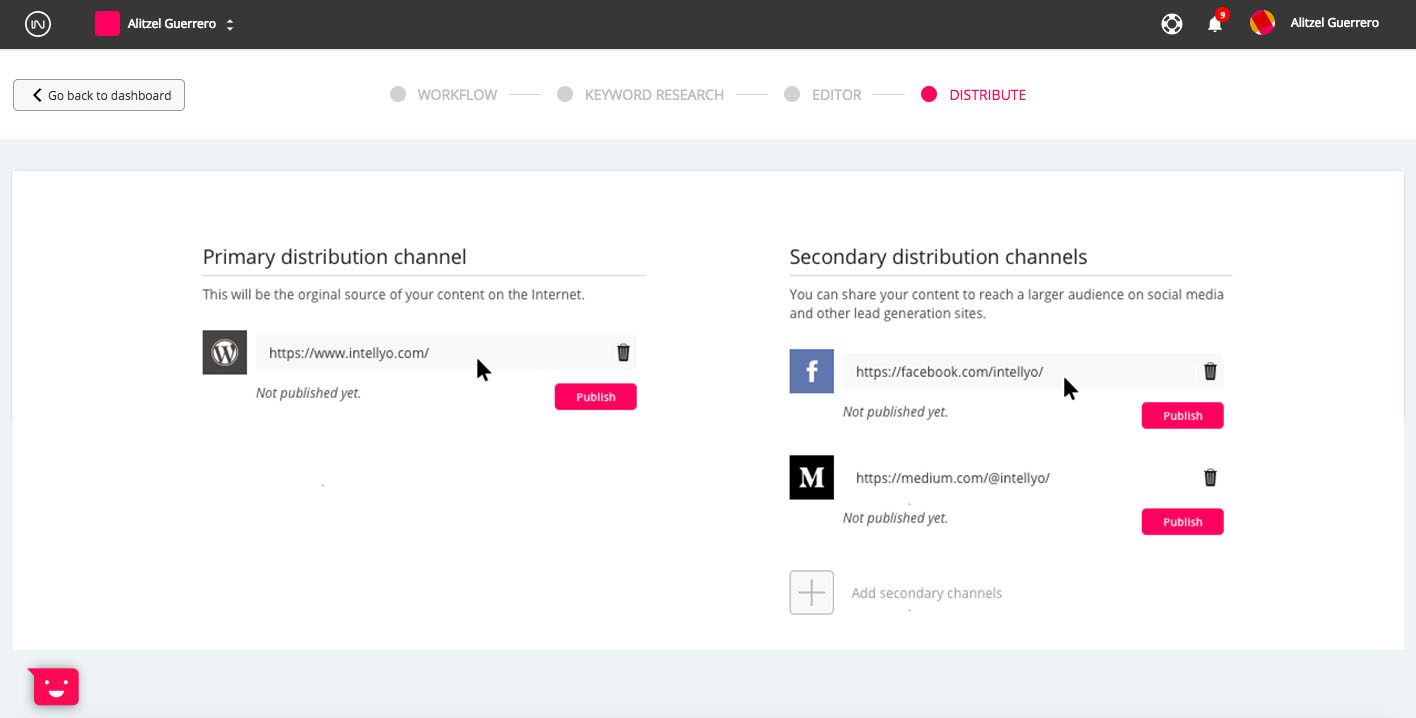The height and width of the screenshot is (718, 1416).
Task: Click the Medium channel icon
Action: 812,477
